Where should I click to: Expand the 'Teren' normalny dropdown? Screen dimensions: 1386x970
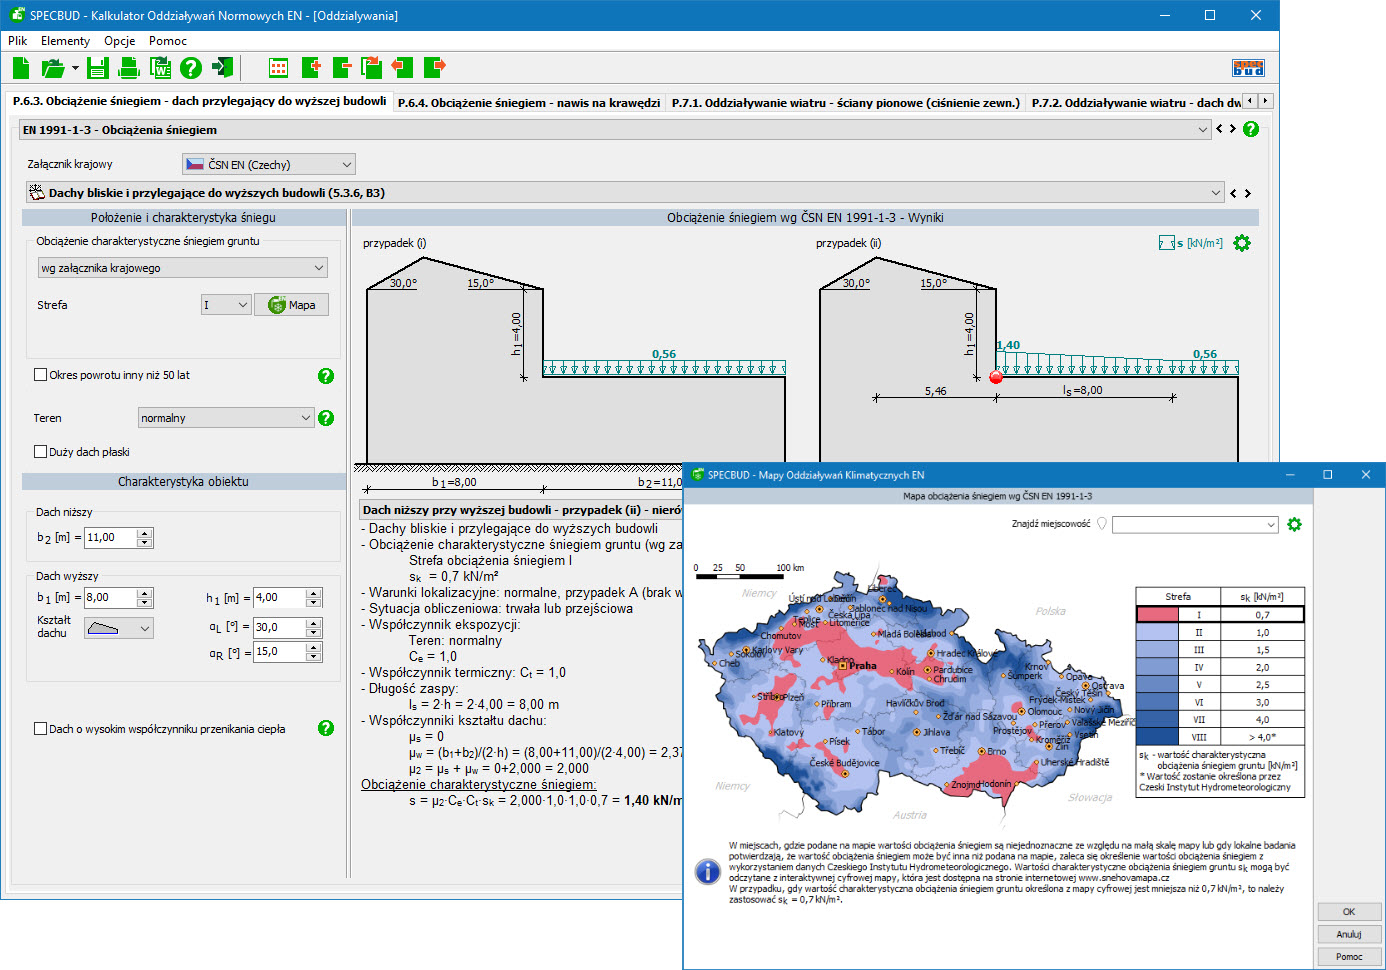(226, 418)
